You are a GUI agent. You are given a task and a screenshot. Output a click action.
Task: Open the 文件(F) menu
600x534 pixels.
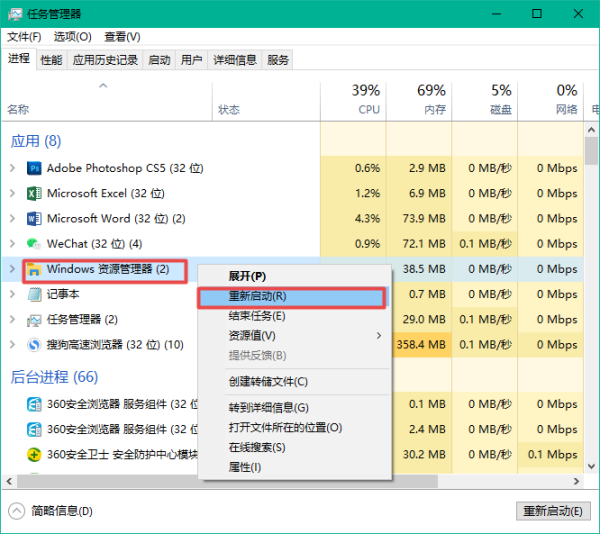(24, 37)
